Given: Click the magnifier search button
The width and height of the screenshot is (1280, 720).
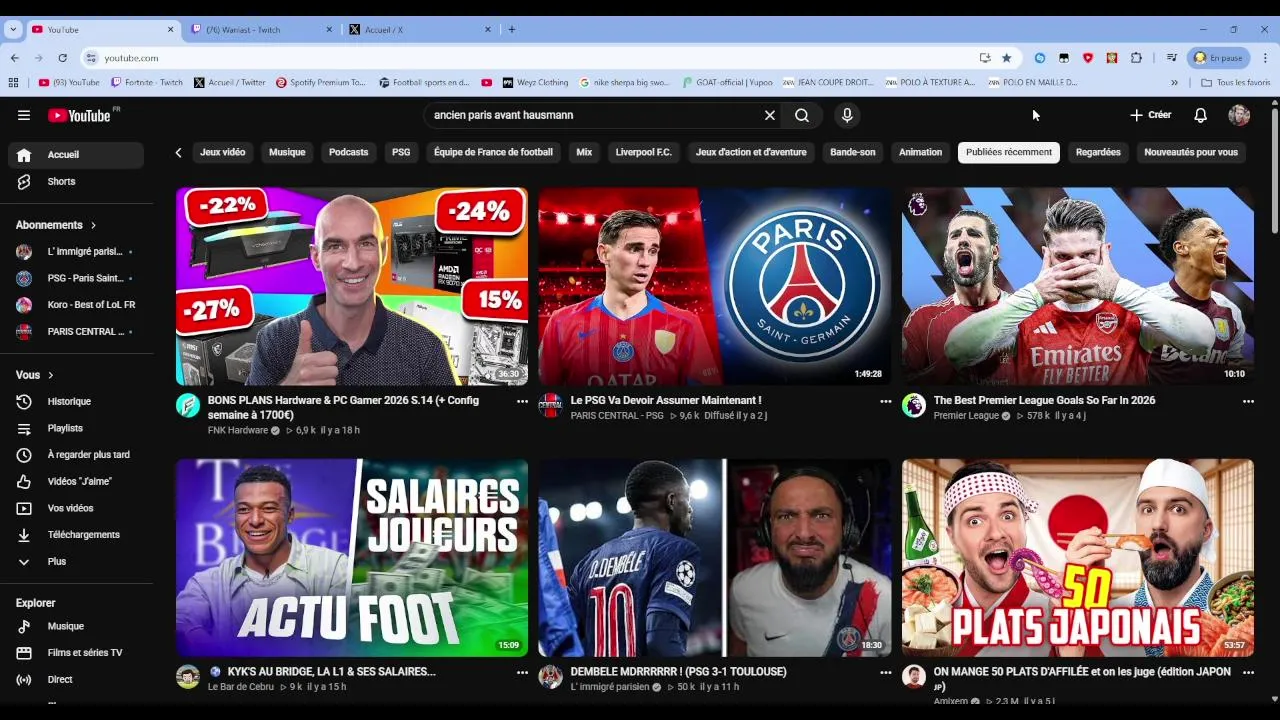Looking at the screenshot, I should click(802, 115).
